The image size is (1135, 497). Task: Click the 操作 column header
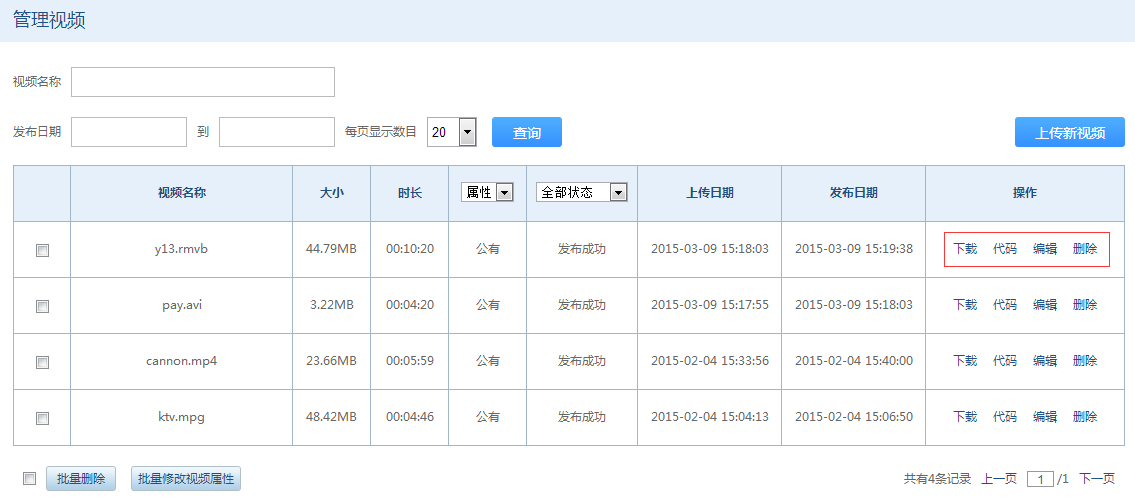(x=1025, y=193)
